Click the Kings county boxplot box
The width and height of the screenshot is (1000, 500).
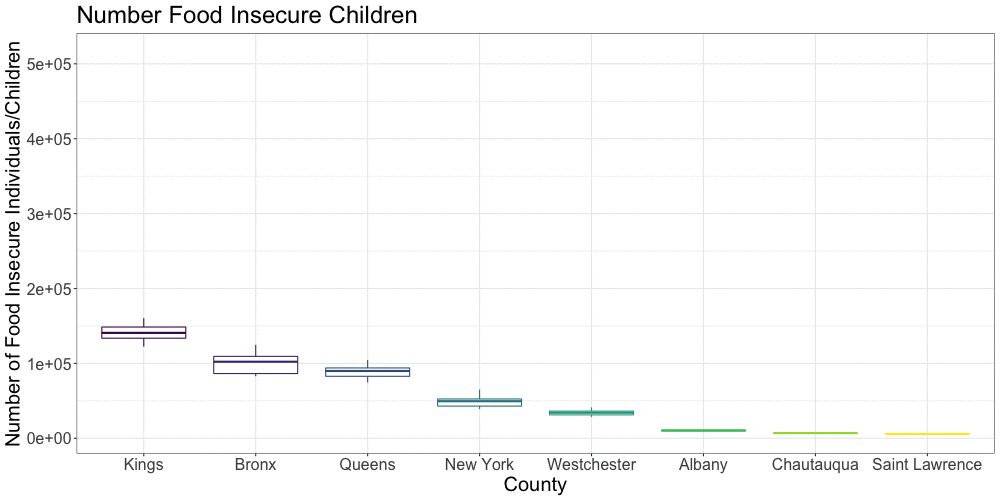pyautogui.click(x=144, y=332)
